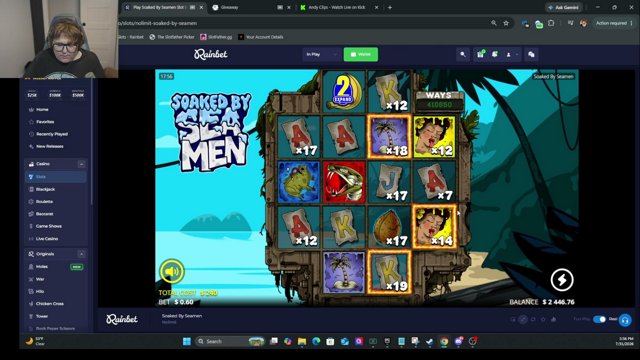This screenshot has height=360, width=640.
Task: Open Your Account Details bookmark
Action: coord(261,37)
